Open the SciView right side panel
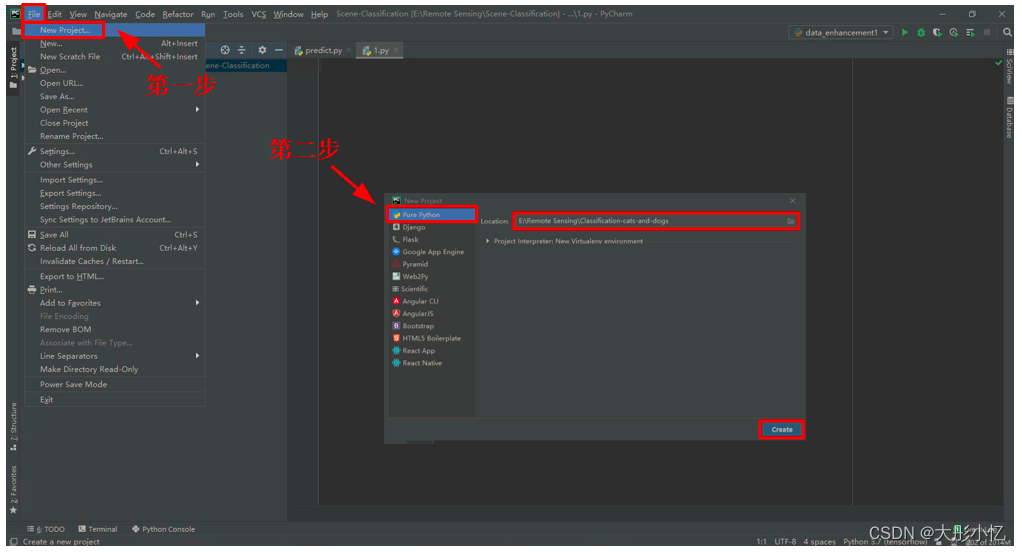The width and height of the screenshot is (1022, 552). 1009,66
